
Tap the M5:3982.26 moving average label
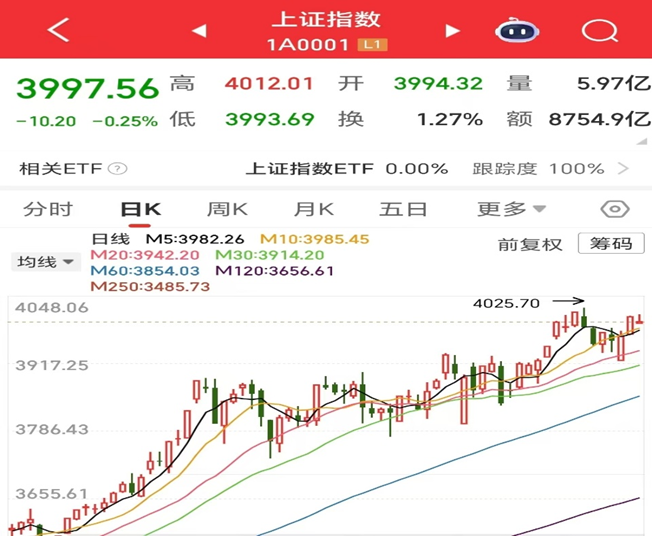point(195,239)
